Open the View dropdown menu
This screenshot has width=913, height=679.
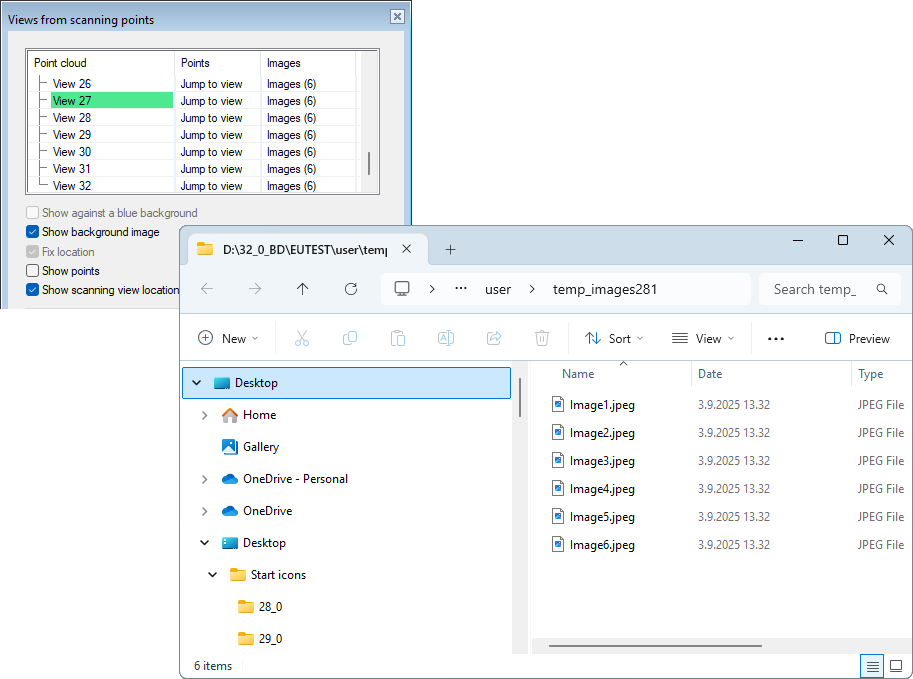pyautogui.click(x=703, y=339)
